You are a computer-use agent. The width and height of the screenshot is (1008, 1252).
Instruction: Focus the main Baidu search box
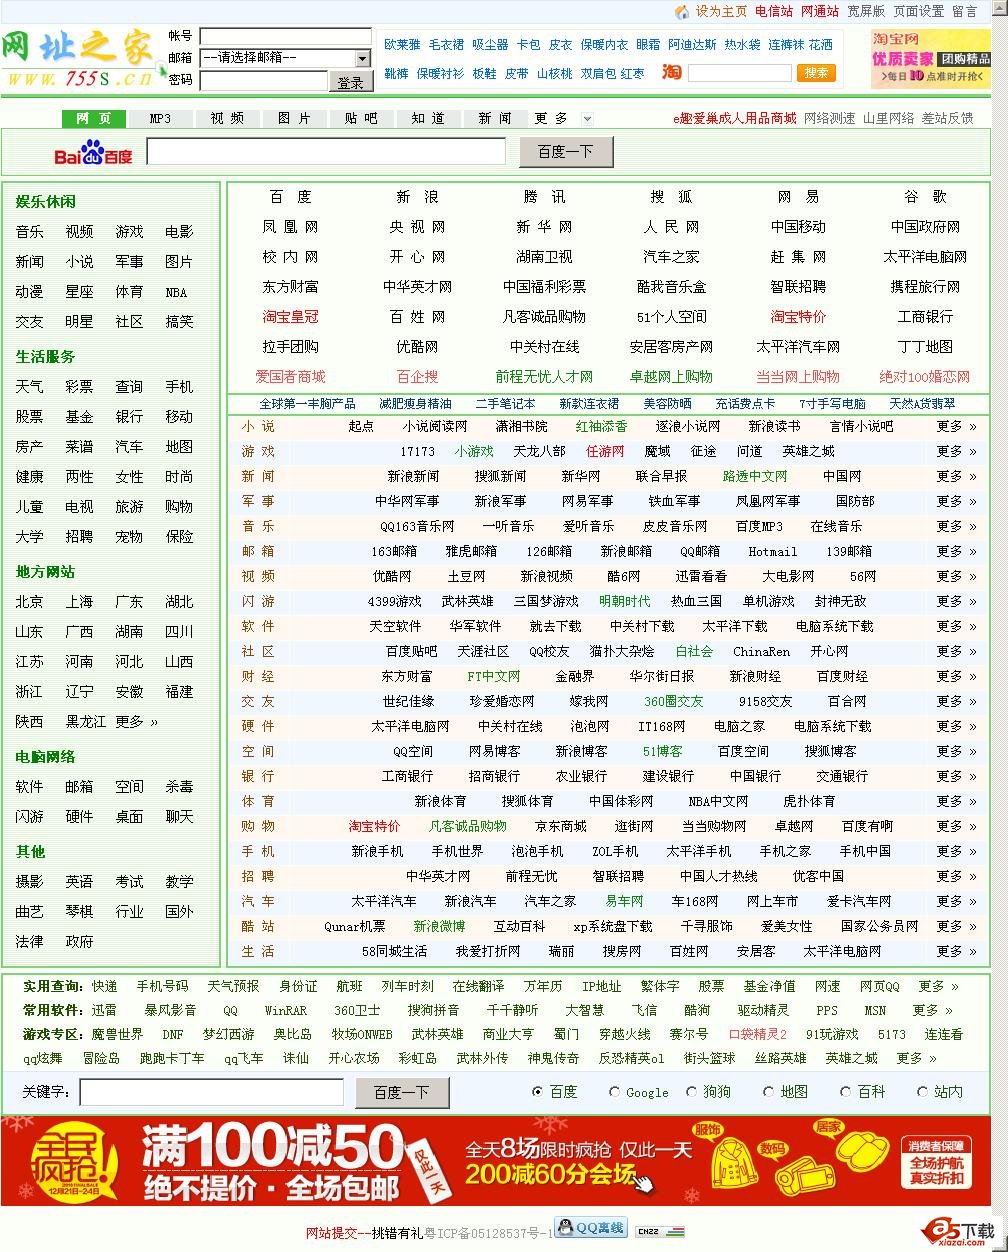(326, 151)
